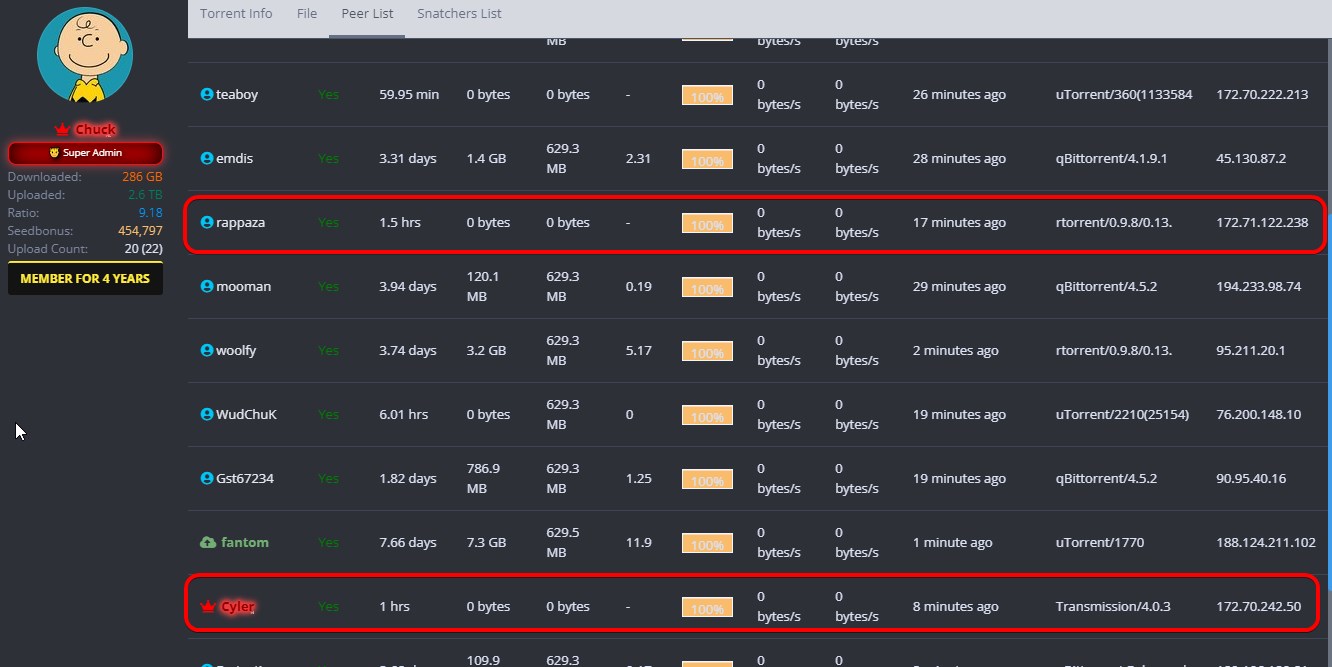Open woolfy's profile link
The width and height of the screenshot is (1332, 667).
pyautogui.click(x=237, y=350)
